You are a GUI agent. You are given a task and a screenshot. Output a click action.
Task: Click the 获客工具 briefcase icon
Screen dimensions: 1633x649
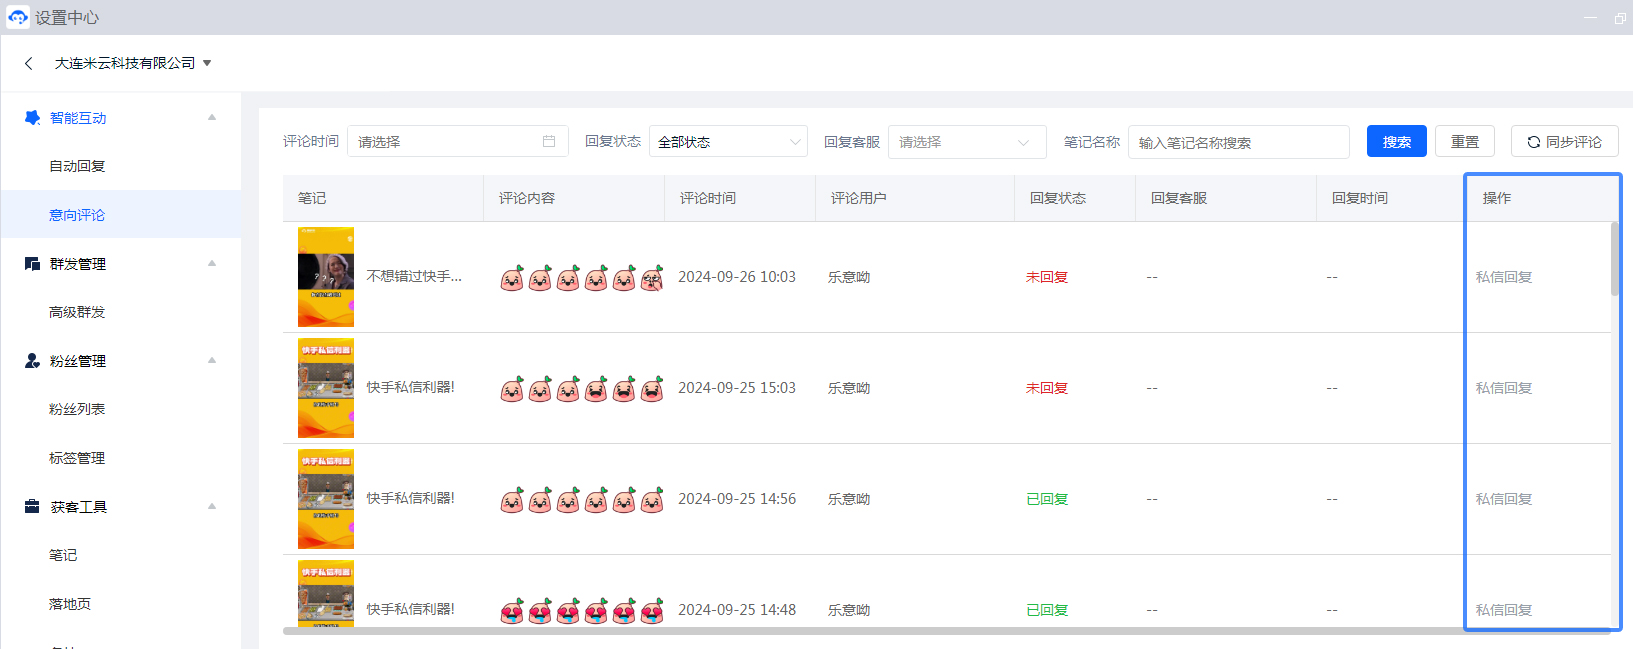click(x=32, y=507)
